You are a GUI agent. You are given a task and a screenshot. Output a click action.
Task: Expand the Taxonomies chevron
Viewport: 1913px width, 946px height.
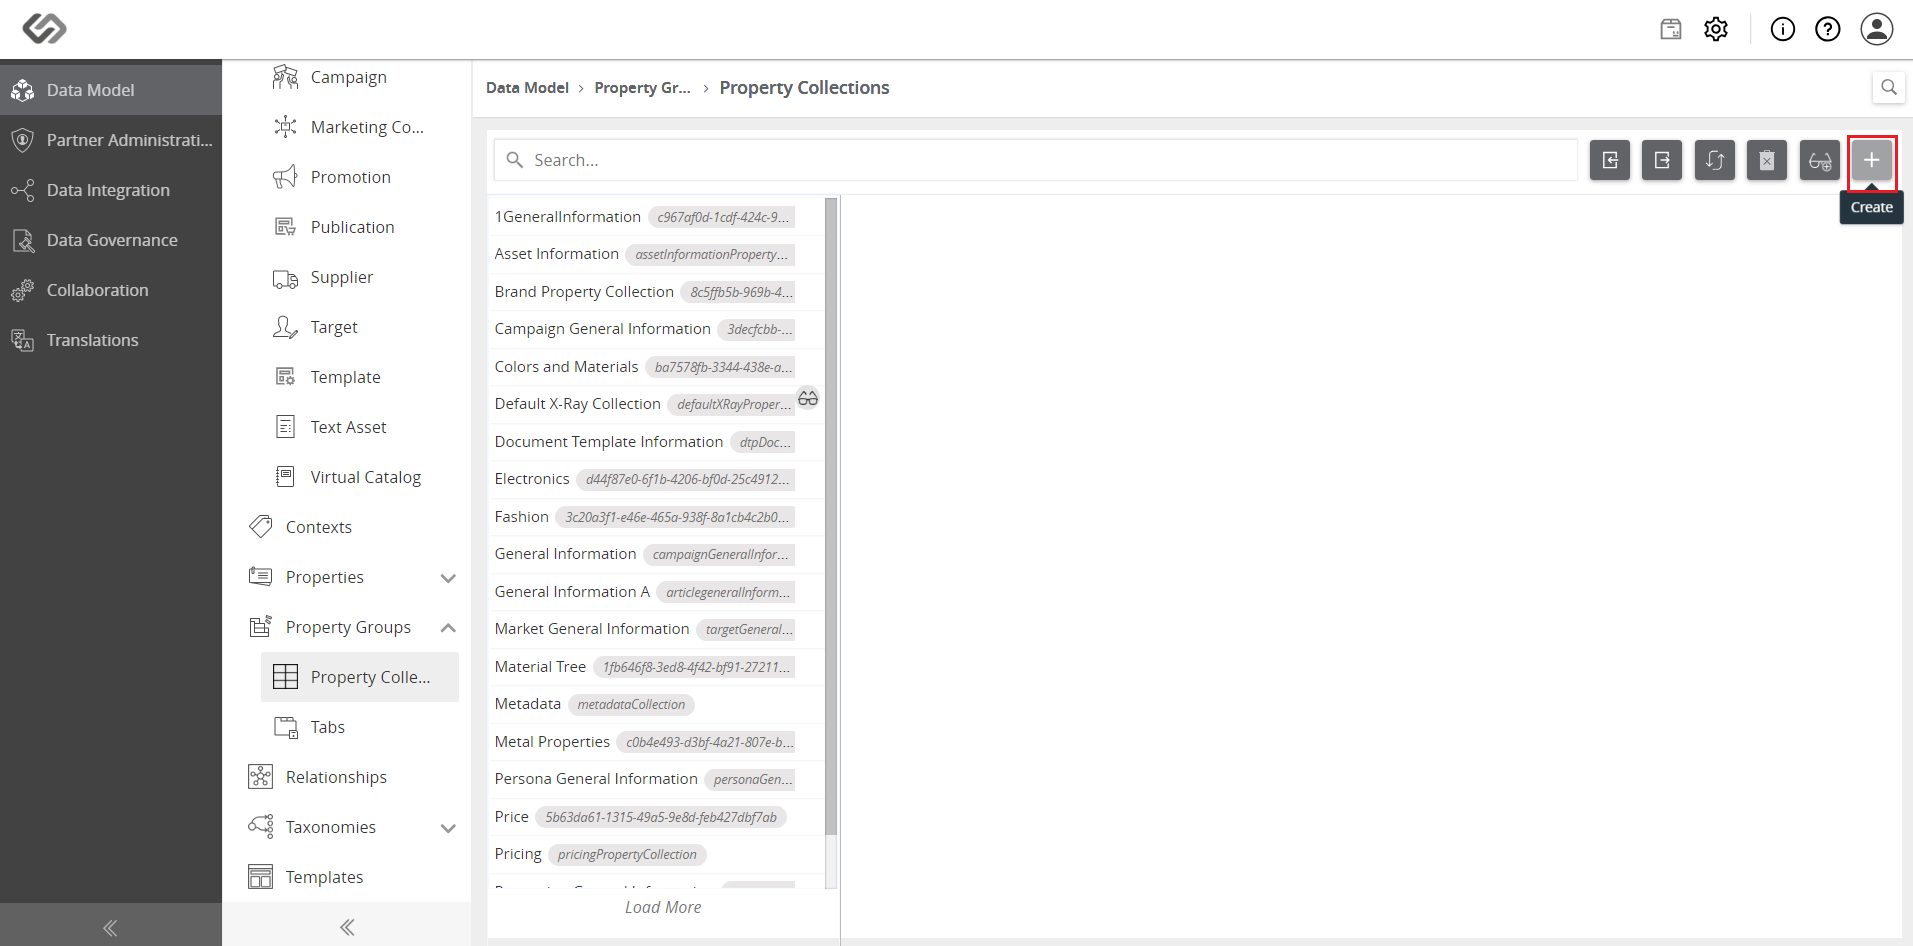(448, 828)
